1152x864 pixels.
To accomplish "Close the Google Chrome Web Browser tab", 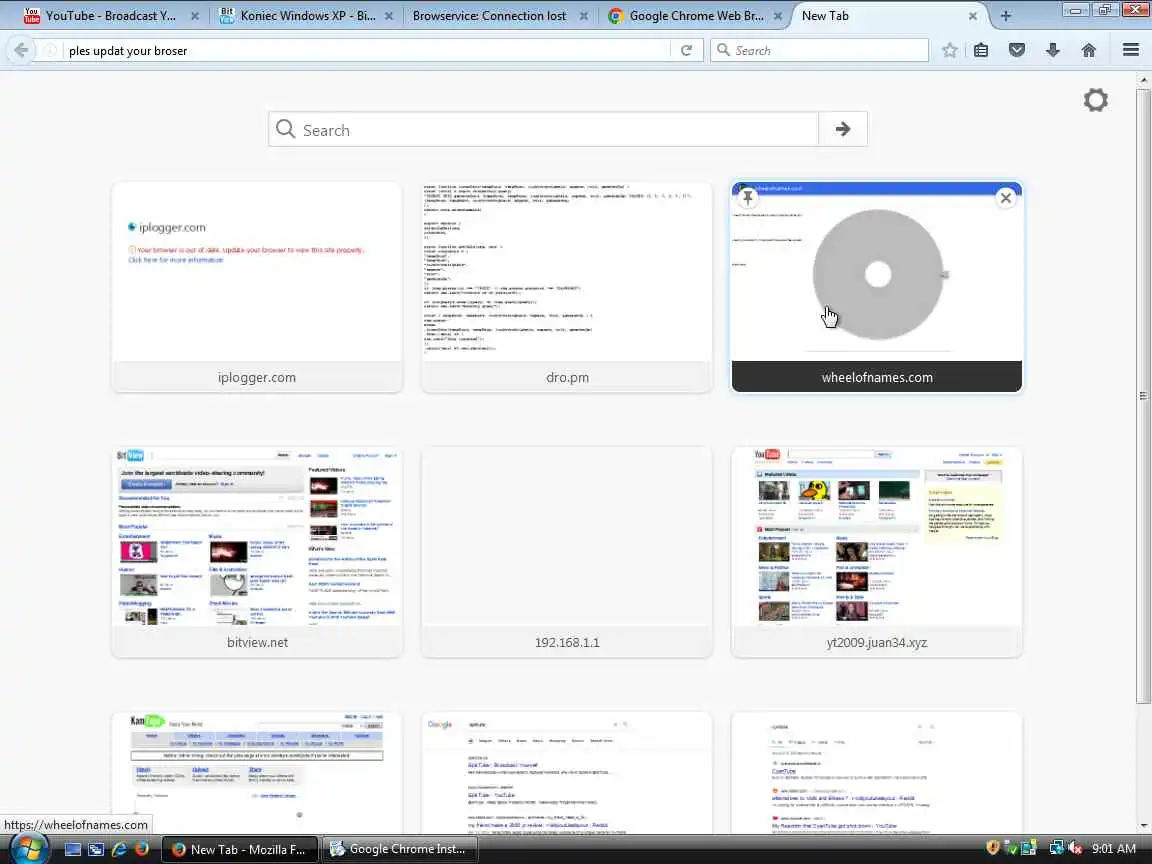I will pos(777,15).
